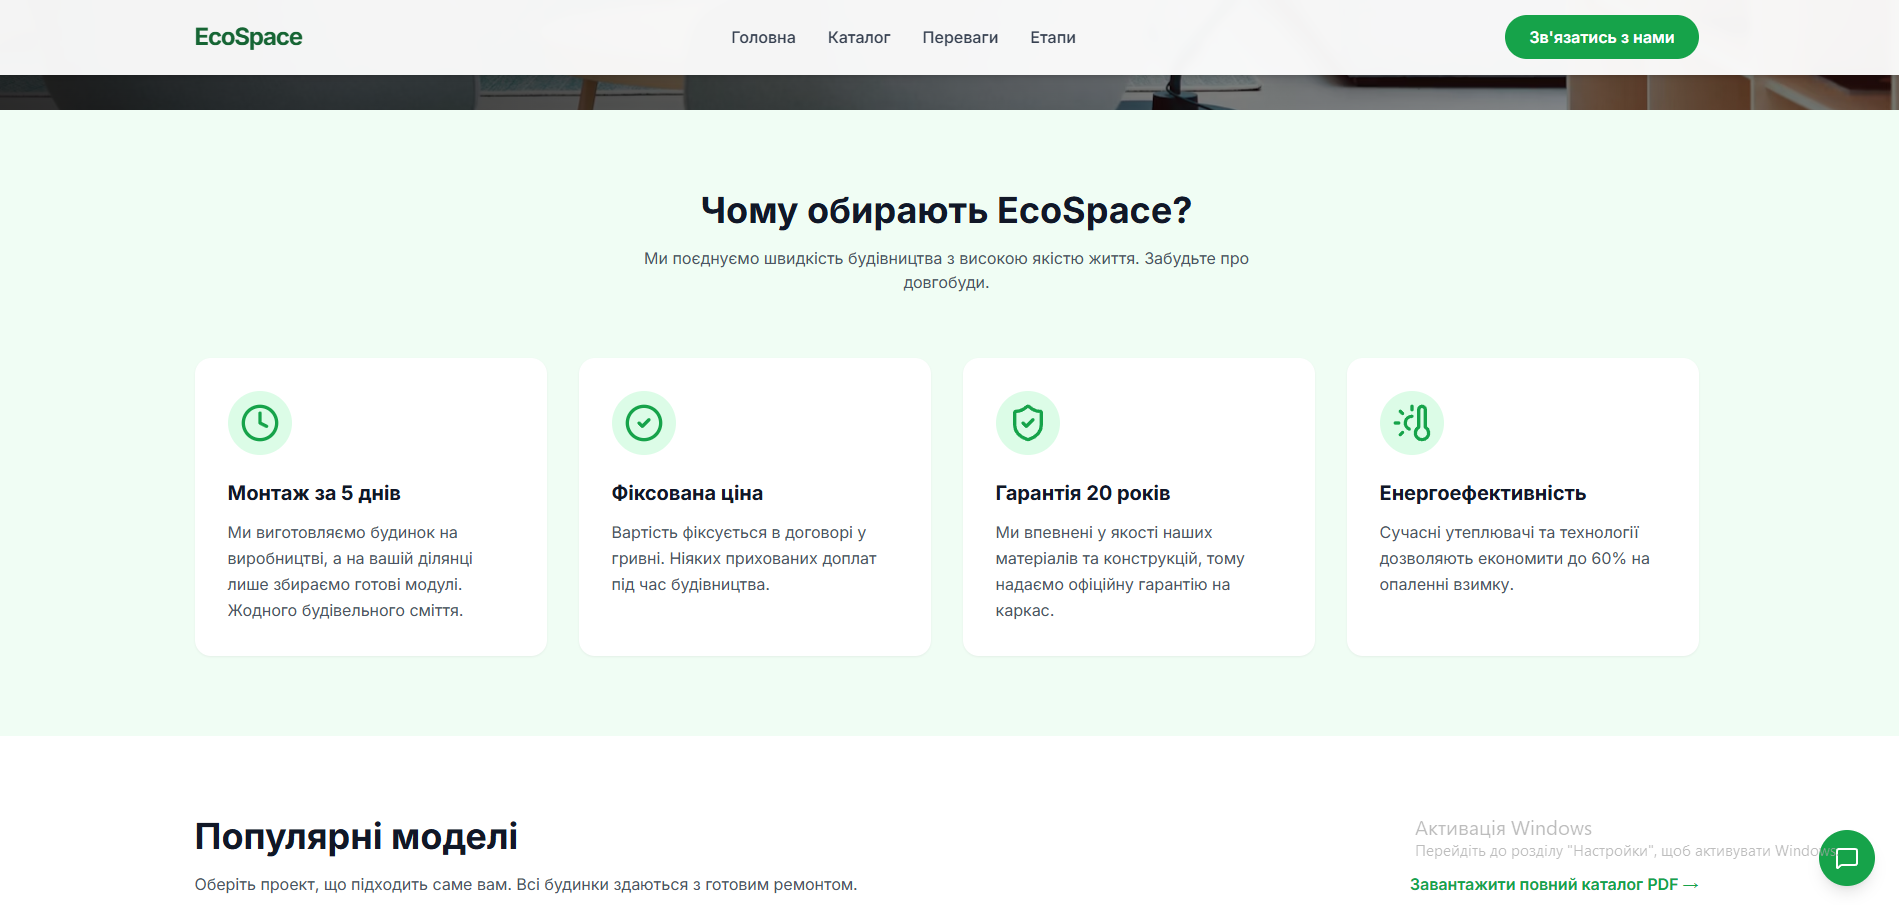Viewport: 1899px width, 905px height.
Task: Click the text about saving 60% on heating
Action: click(1514, 559)
